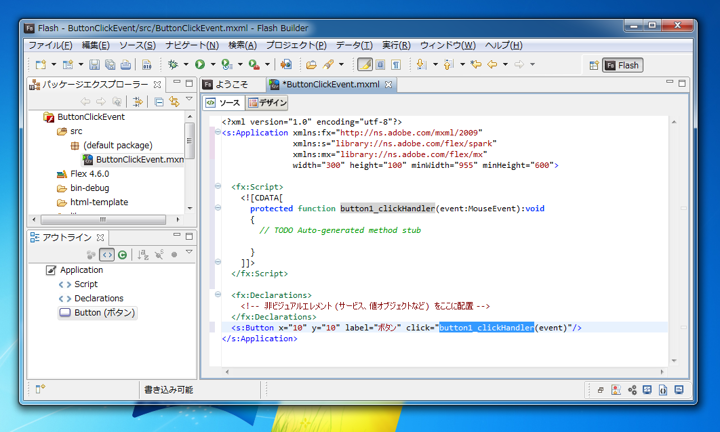Click the green C class view icon in Outline
The width and height of the screenshot is (720, 432).
(x=122, y=255)
